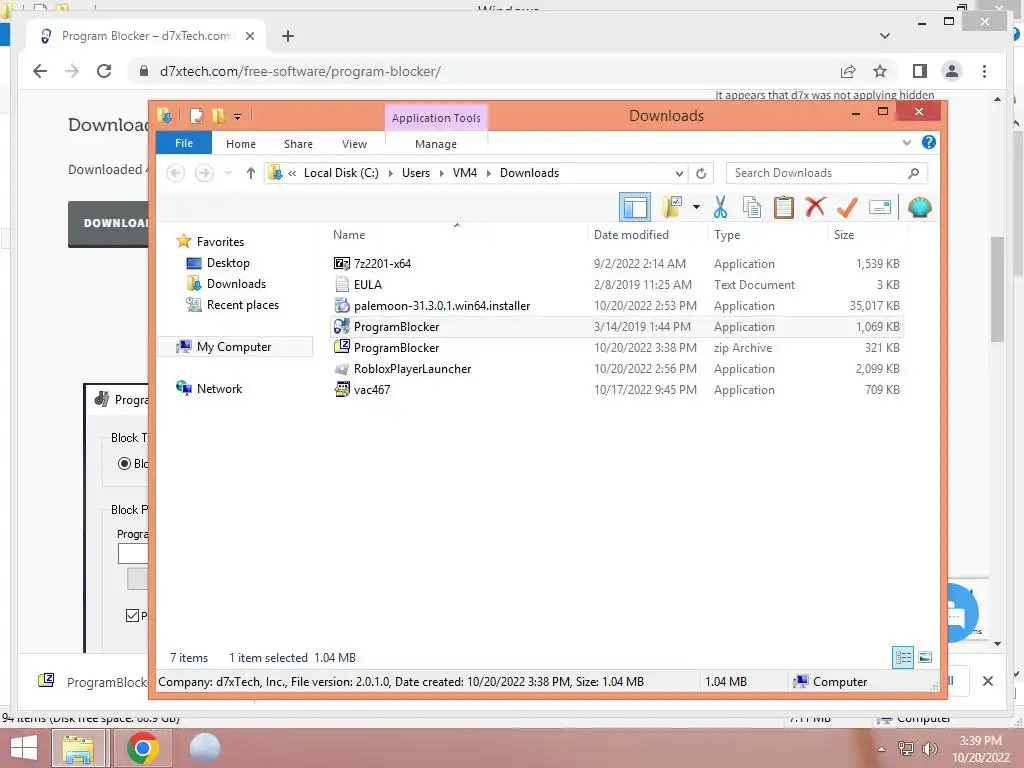Select Desktop under Favorites
The height and width of the screenshot is (768, 1024).
point(228,263)
